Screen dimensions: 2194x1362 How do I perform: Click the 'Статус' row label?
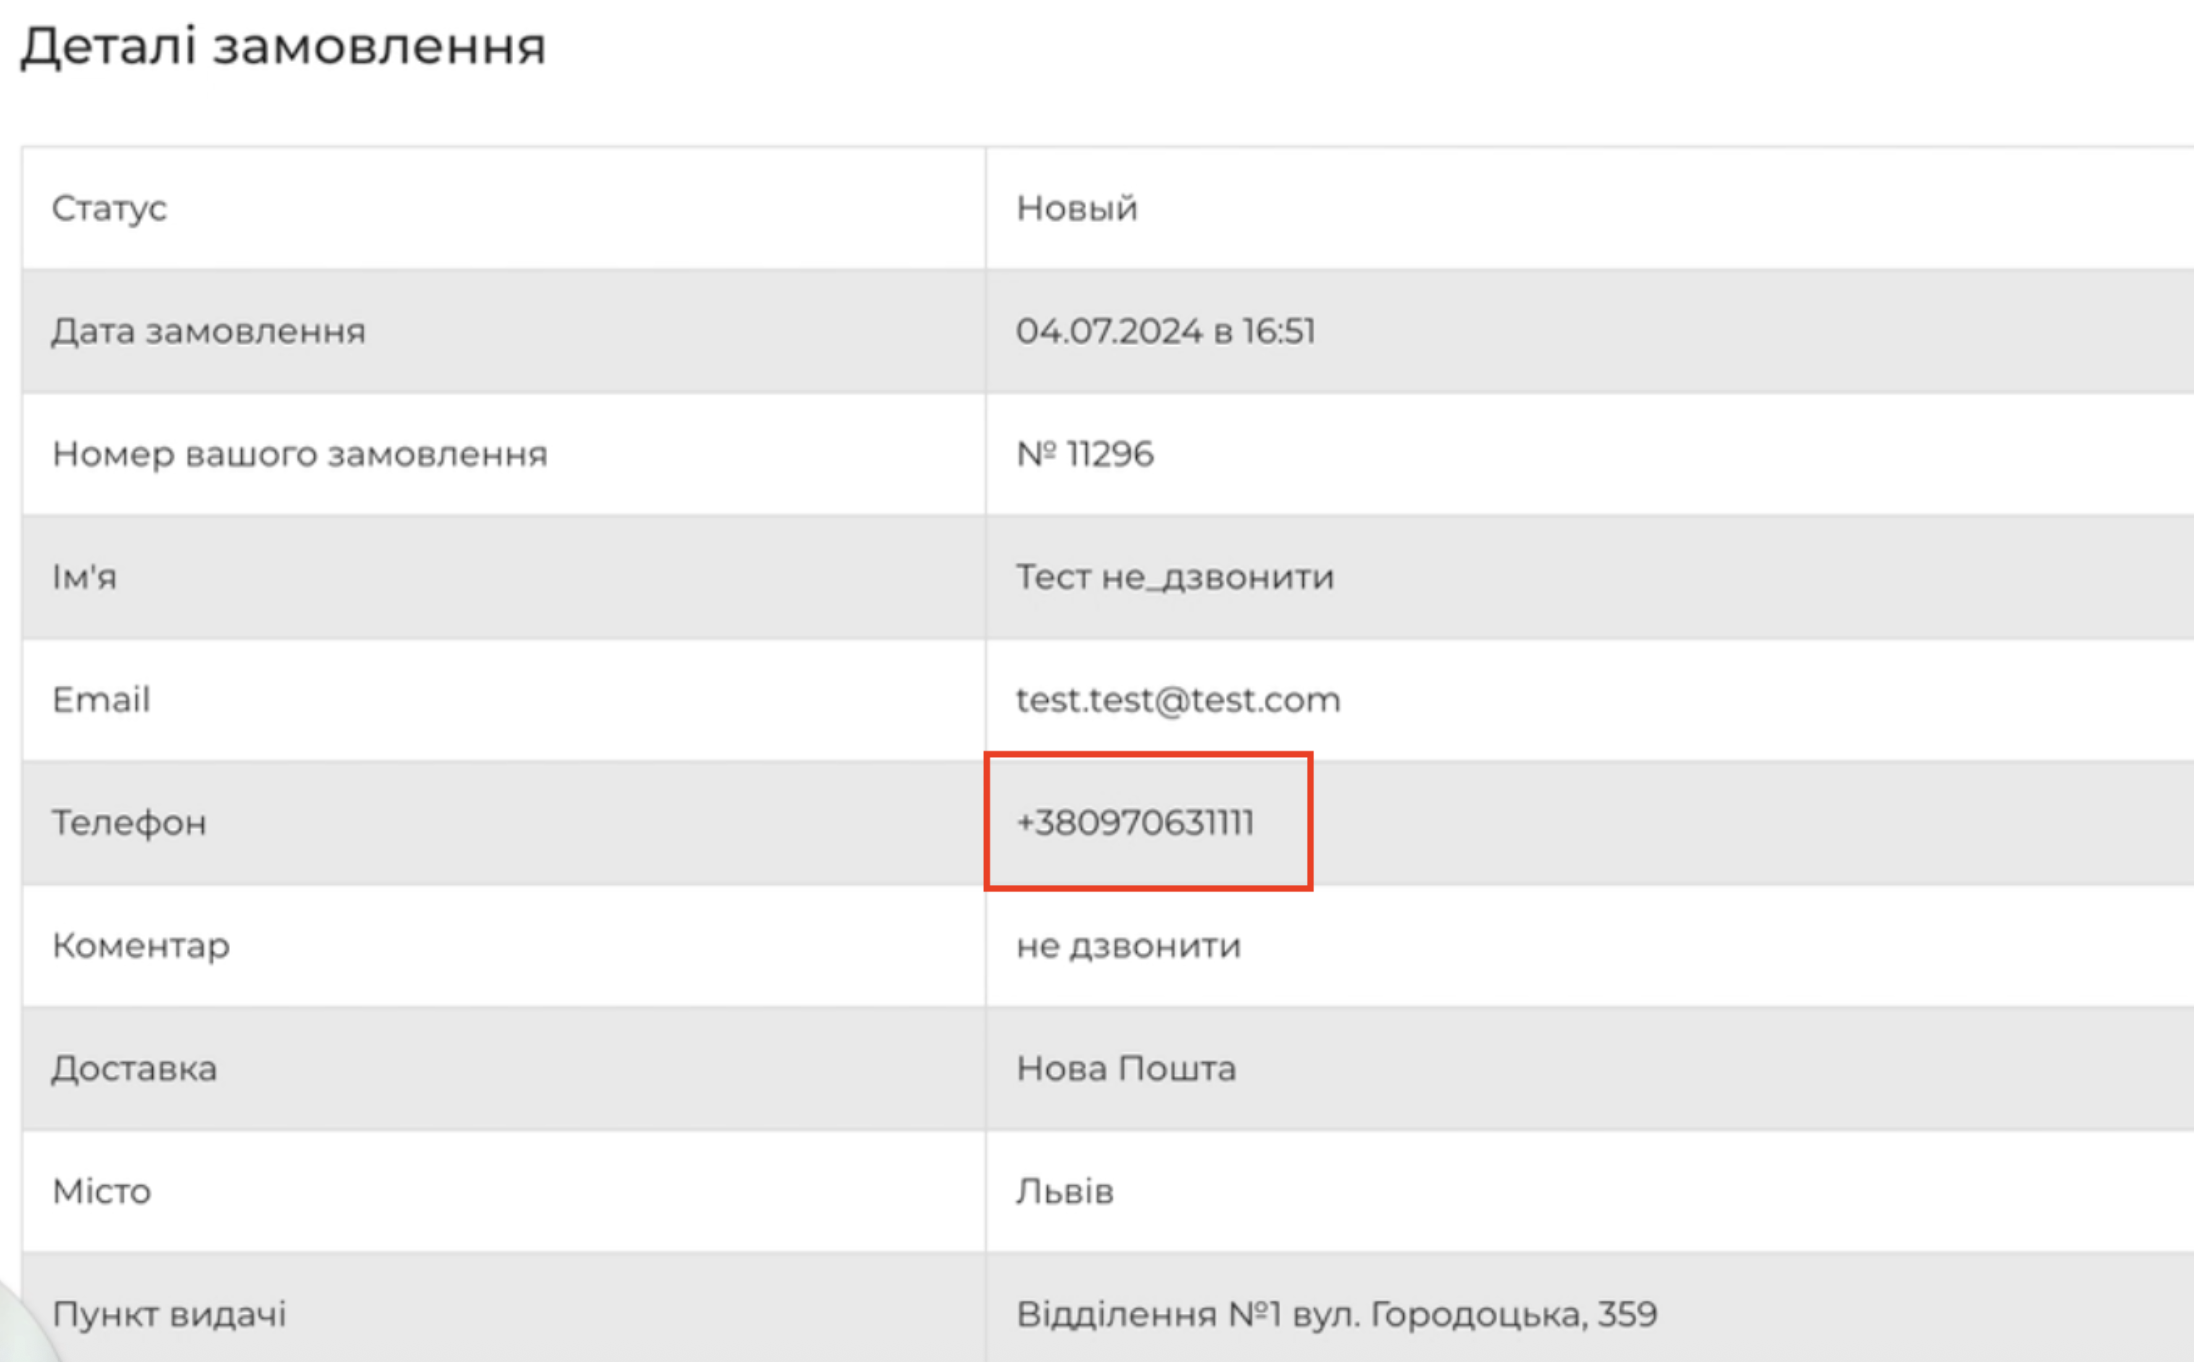[109, 208]
